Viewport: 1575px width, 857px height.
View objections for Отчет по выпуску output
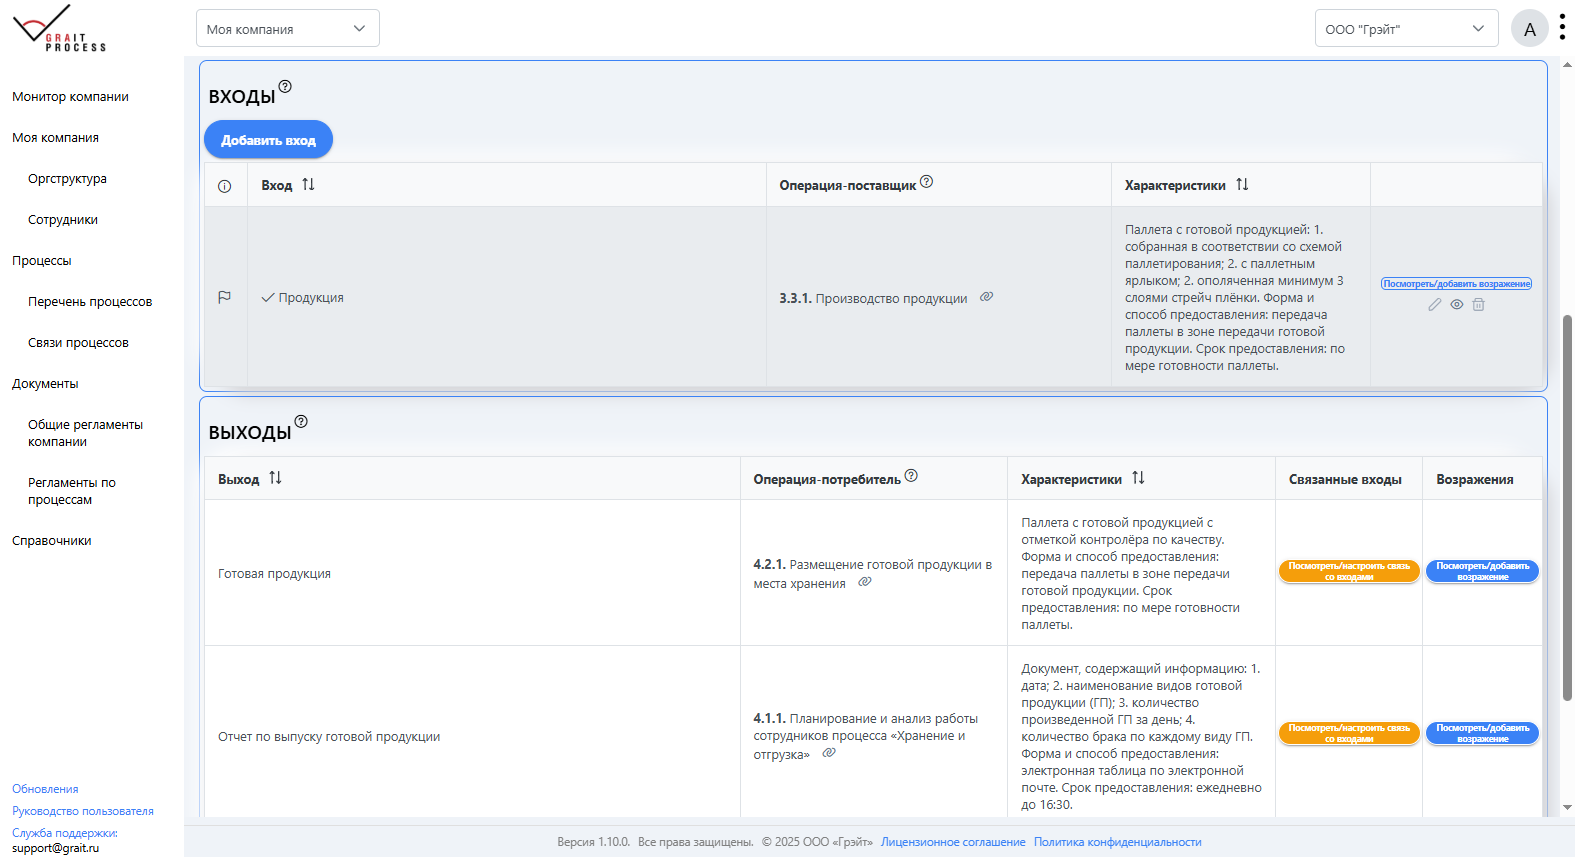coord(1482,733)
